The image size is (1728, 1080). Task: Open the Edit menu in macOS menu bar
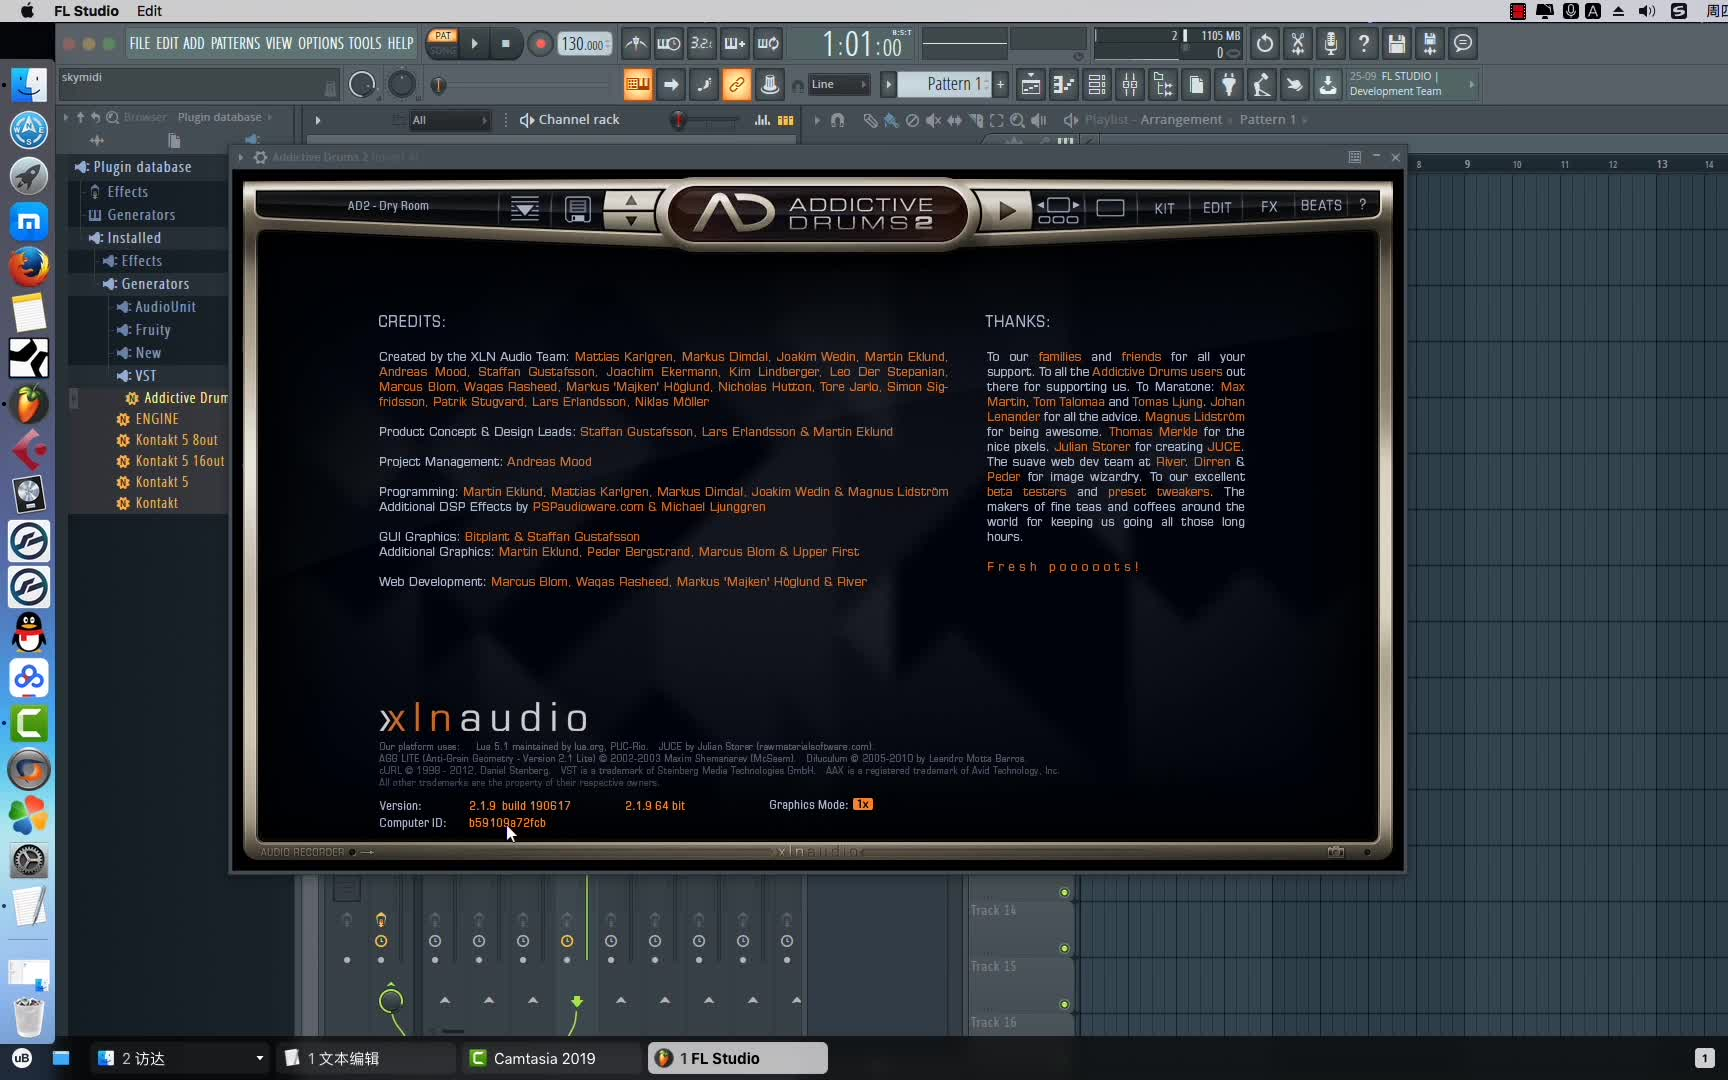point(149,11)
